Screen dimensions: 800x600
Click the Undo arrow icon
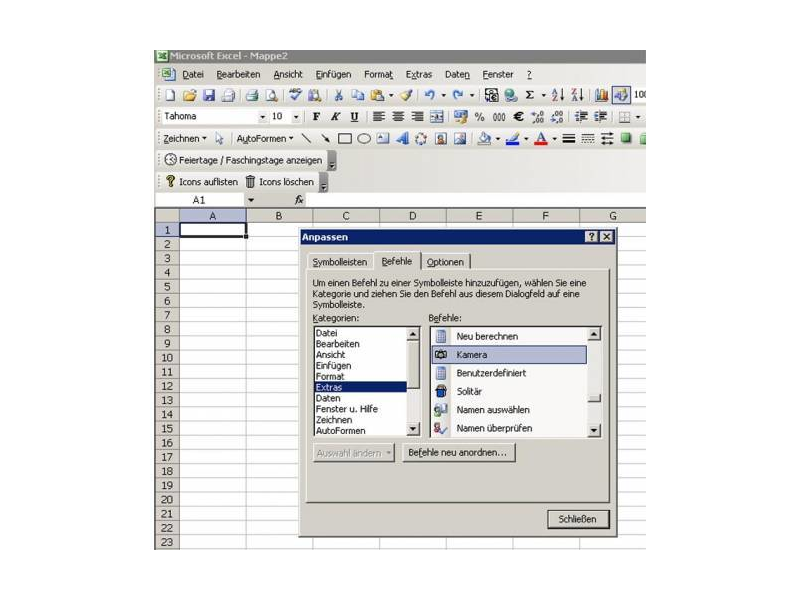(430, 95)
